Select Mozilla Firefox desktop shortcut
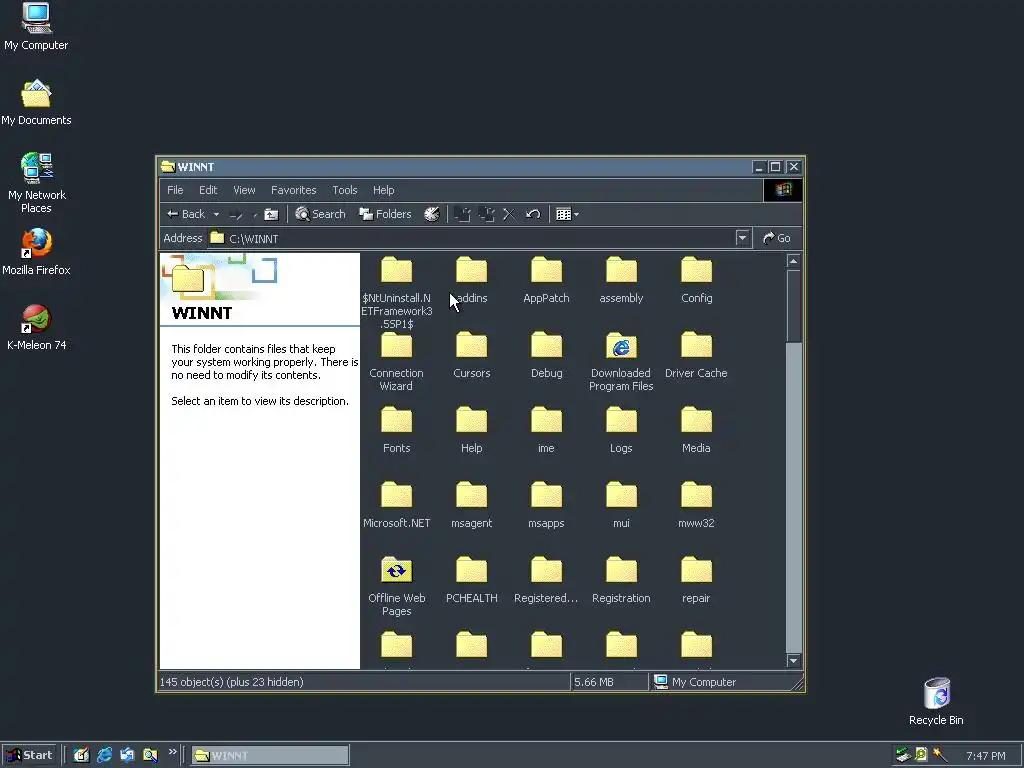Screen dimensions: 1024x768 [x=36, y=252]
